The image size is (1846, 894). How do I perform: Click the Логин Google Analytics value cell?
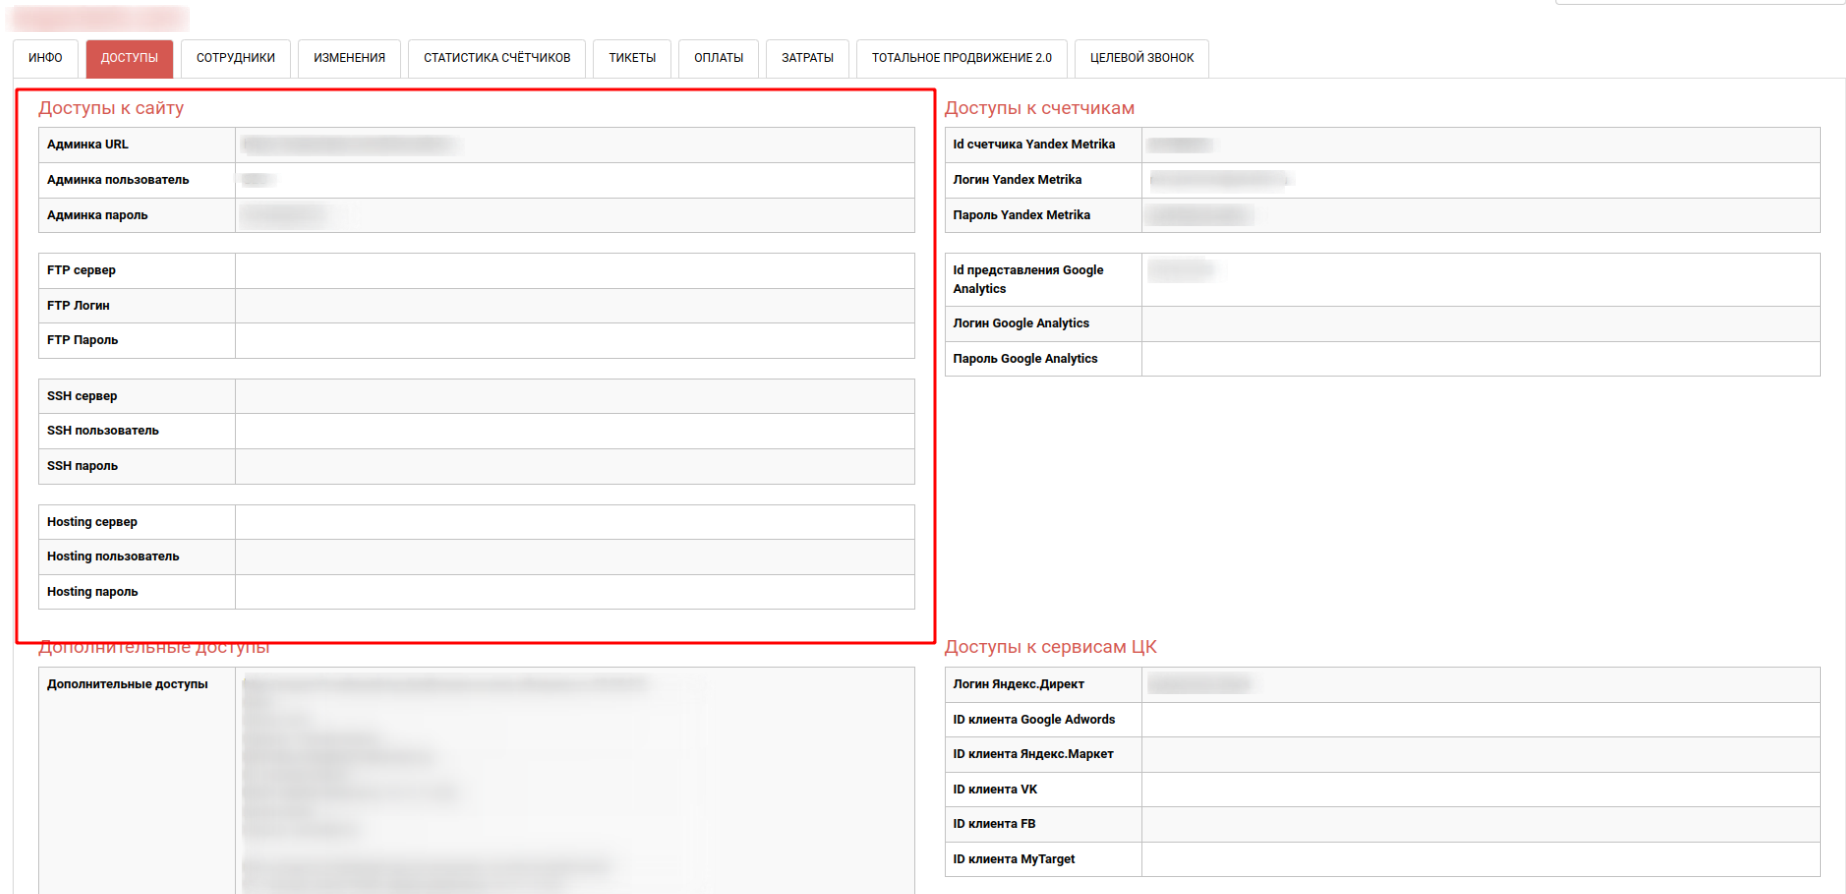tap(1480, 324)
